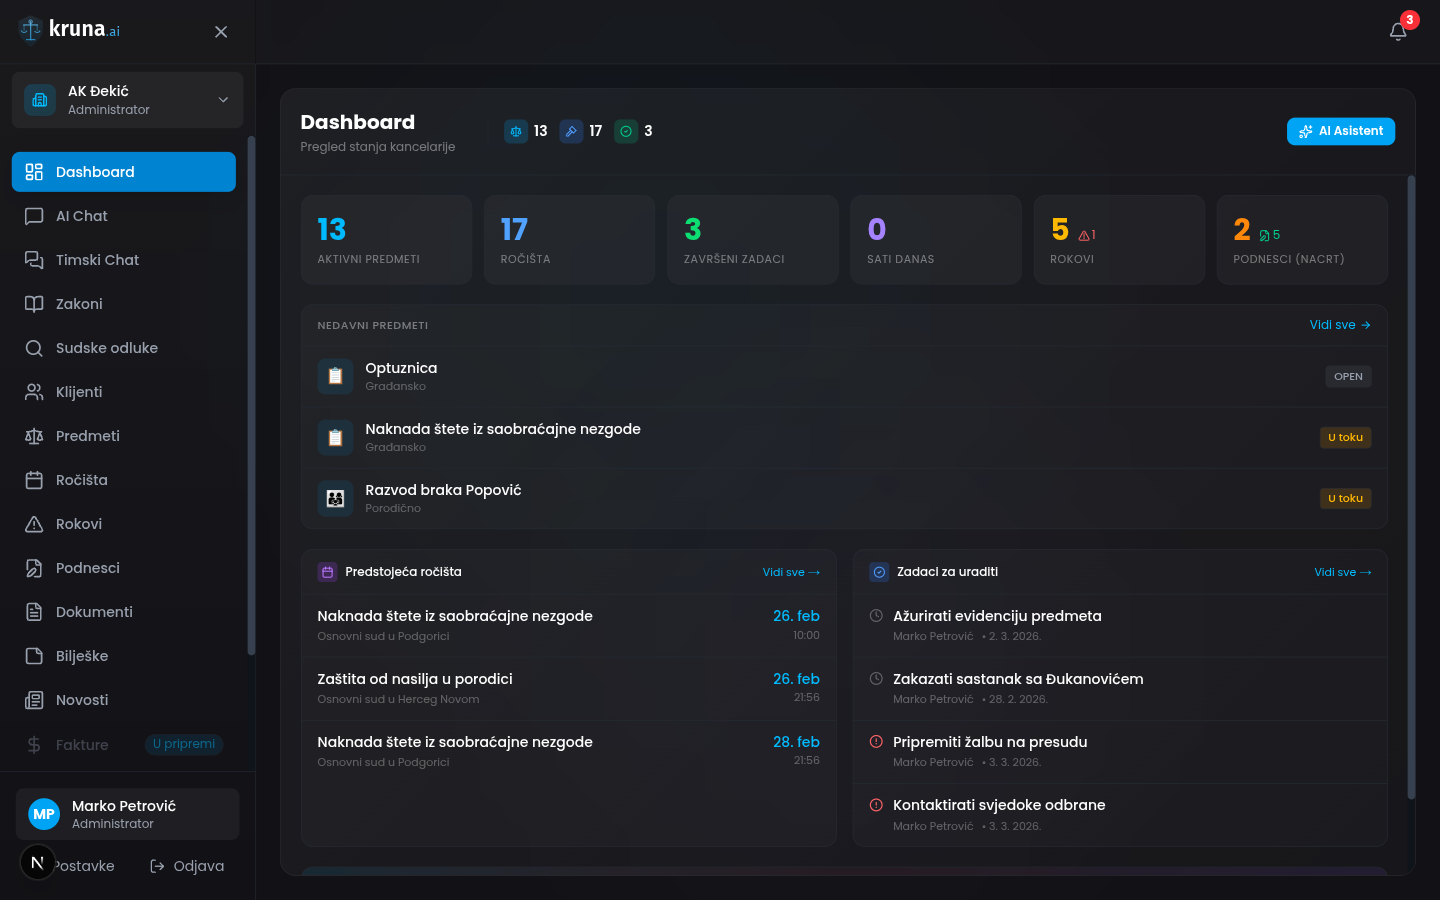Viewport: 1440px width, 900px height.
Task: Open 'Vidi sve' for Nedavni predmeti
Action: [1339, 325]
